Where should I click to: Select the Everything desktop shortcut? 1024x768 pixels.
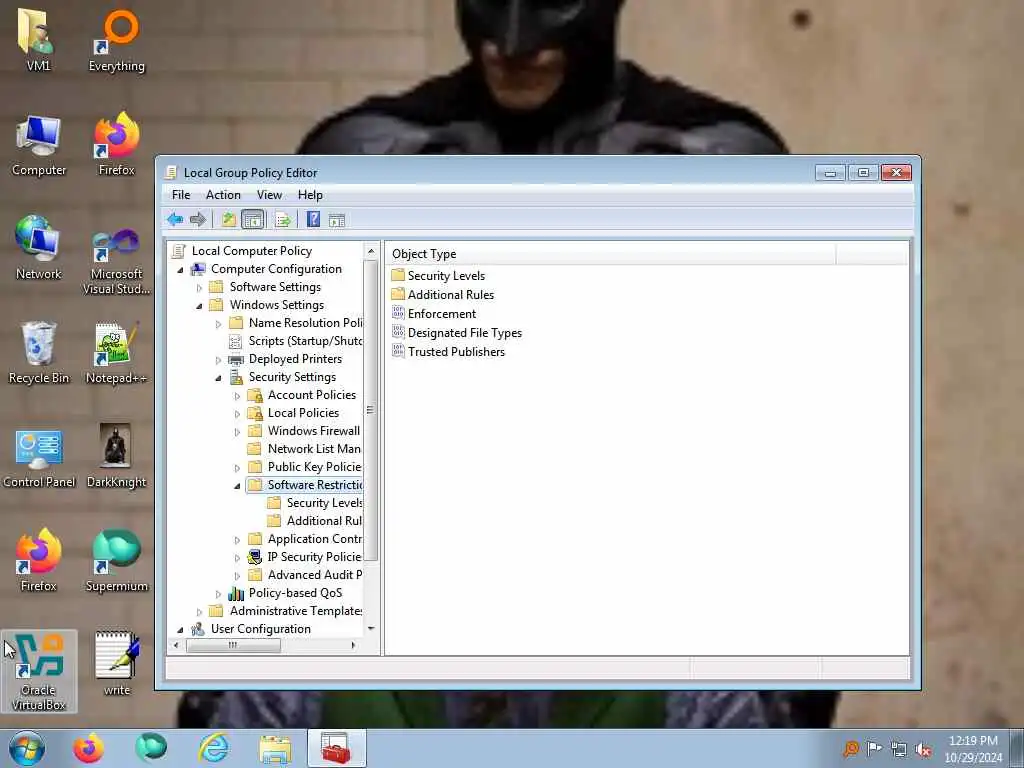[117, 39]
